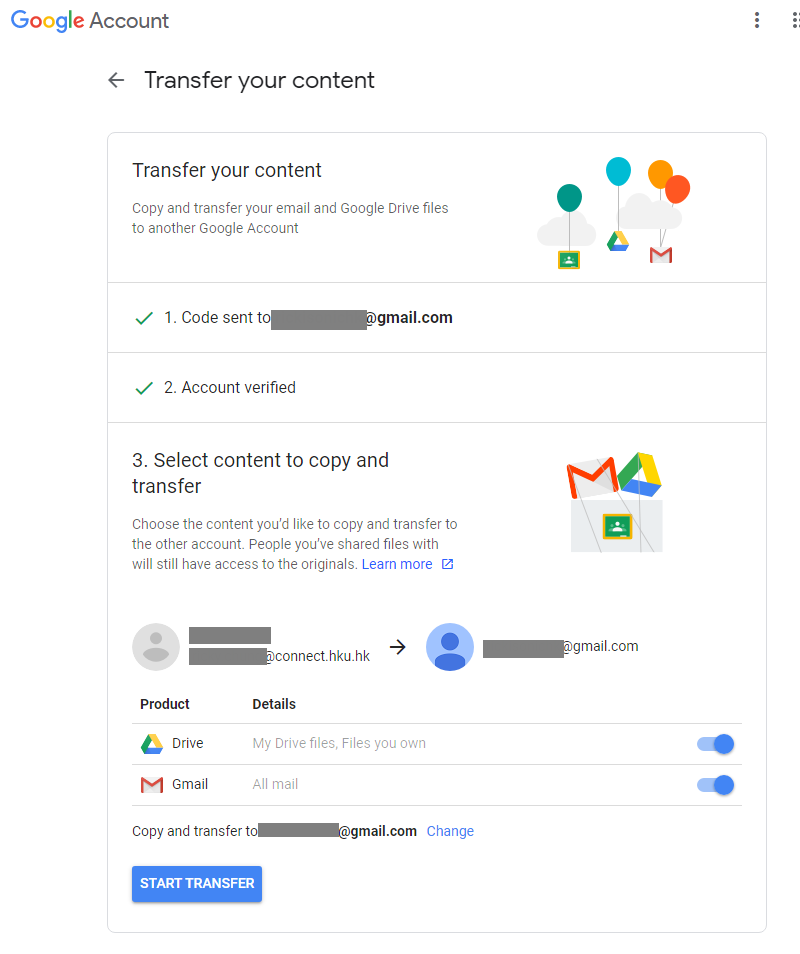This screenshot has width=800, height=954.
Task: Turn off the Gmail transfer toggle
Action: tap(715, 785)
